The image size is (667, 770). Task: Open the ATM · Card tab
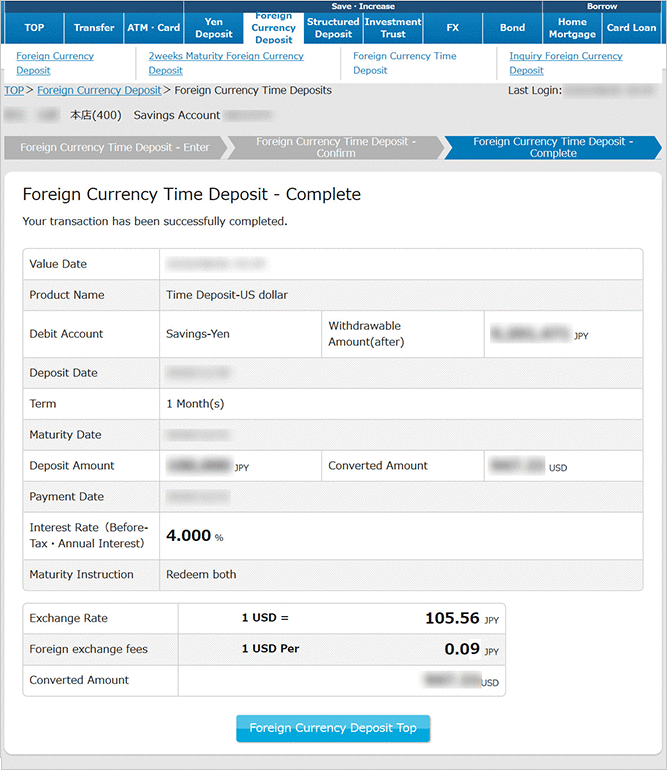[x=154, y=28]
